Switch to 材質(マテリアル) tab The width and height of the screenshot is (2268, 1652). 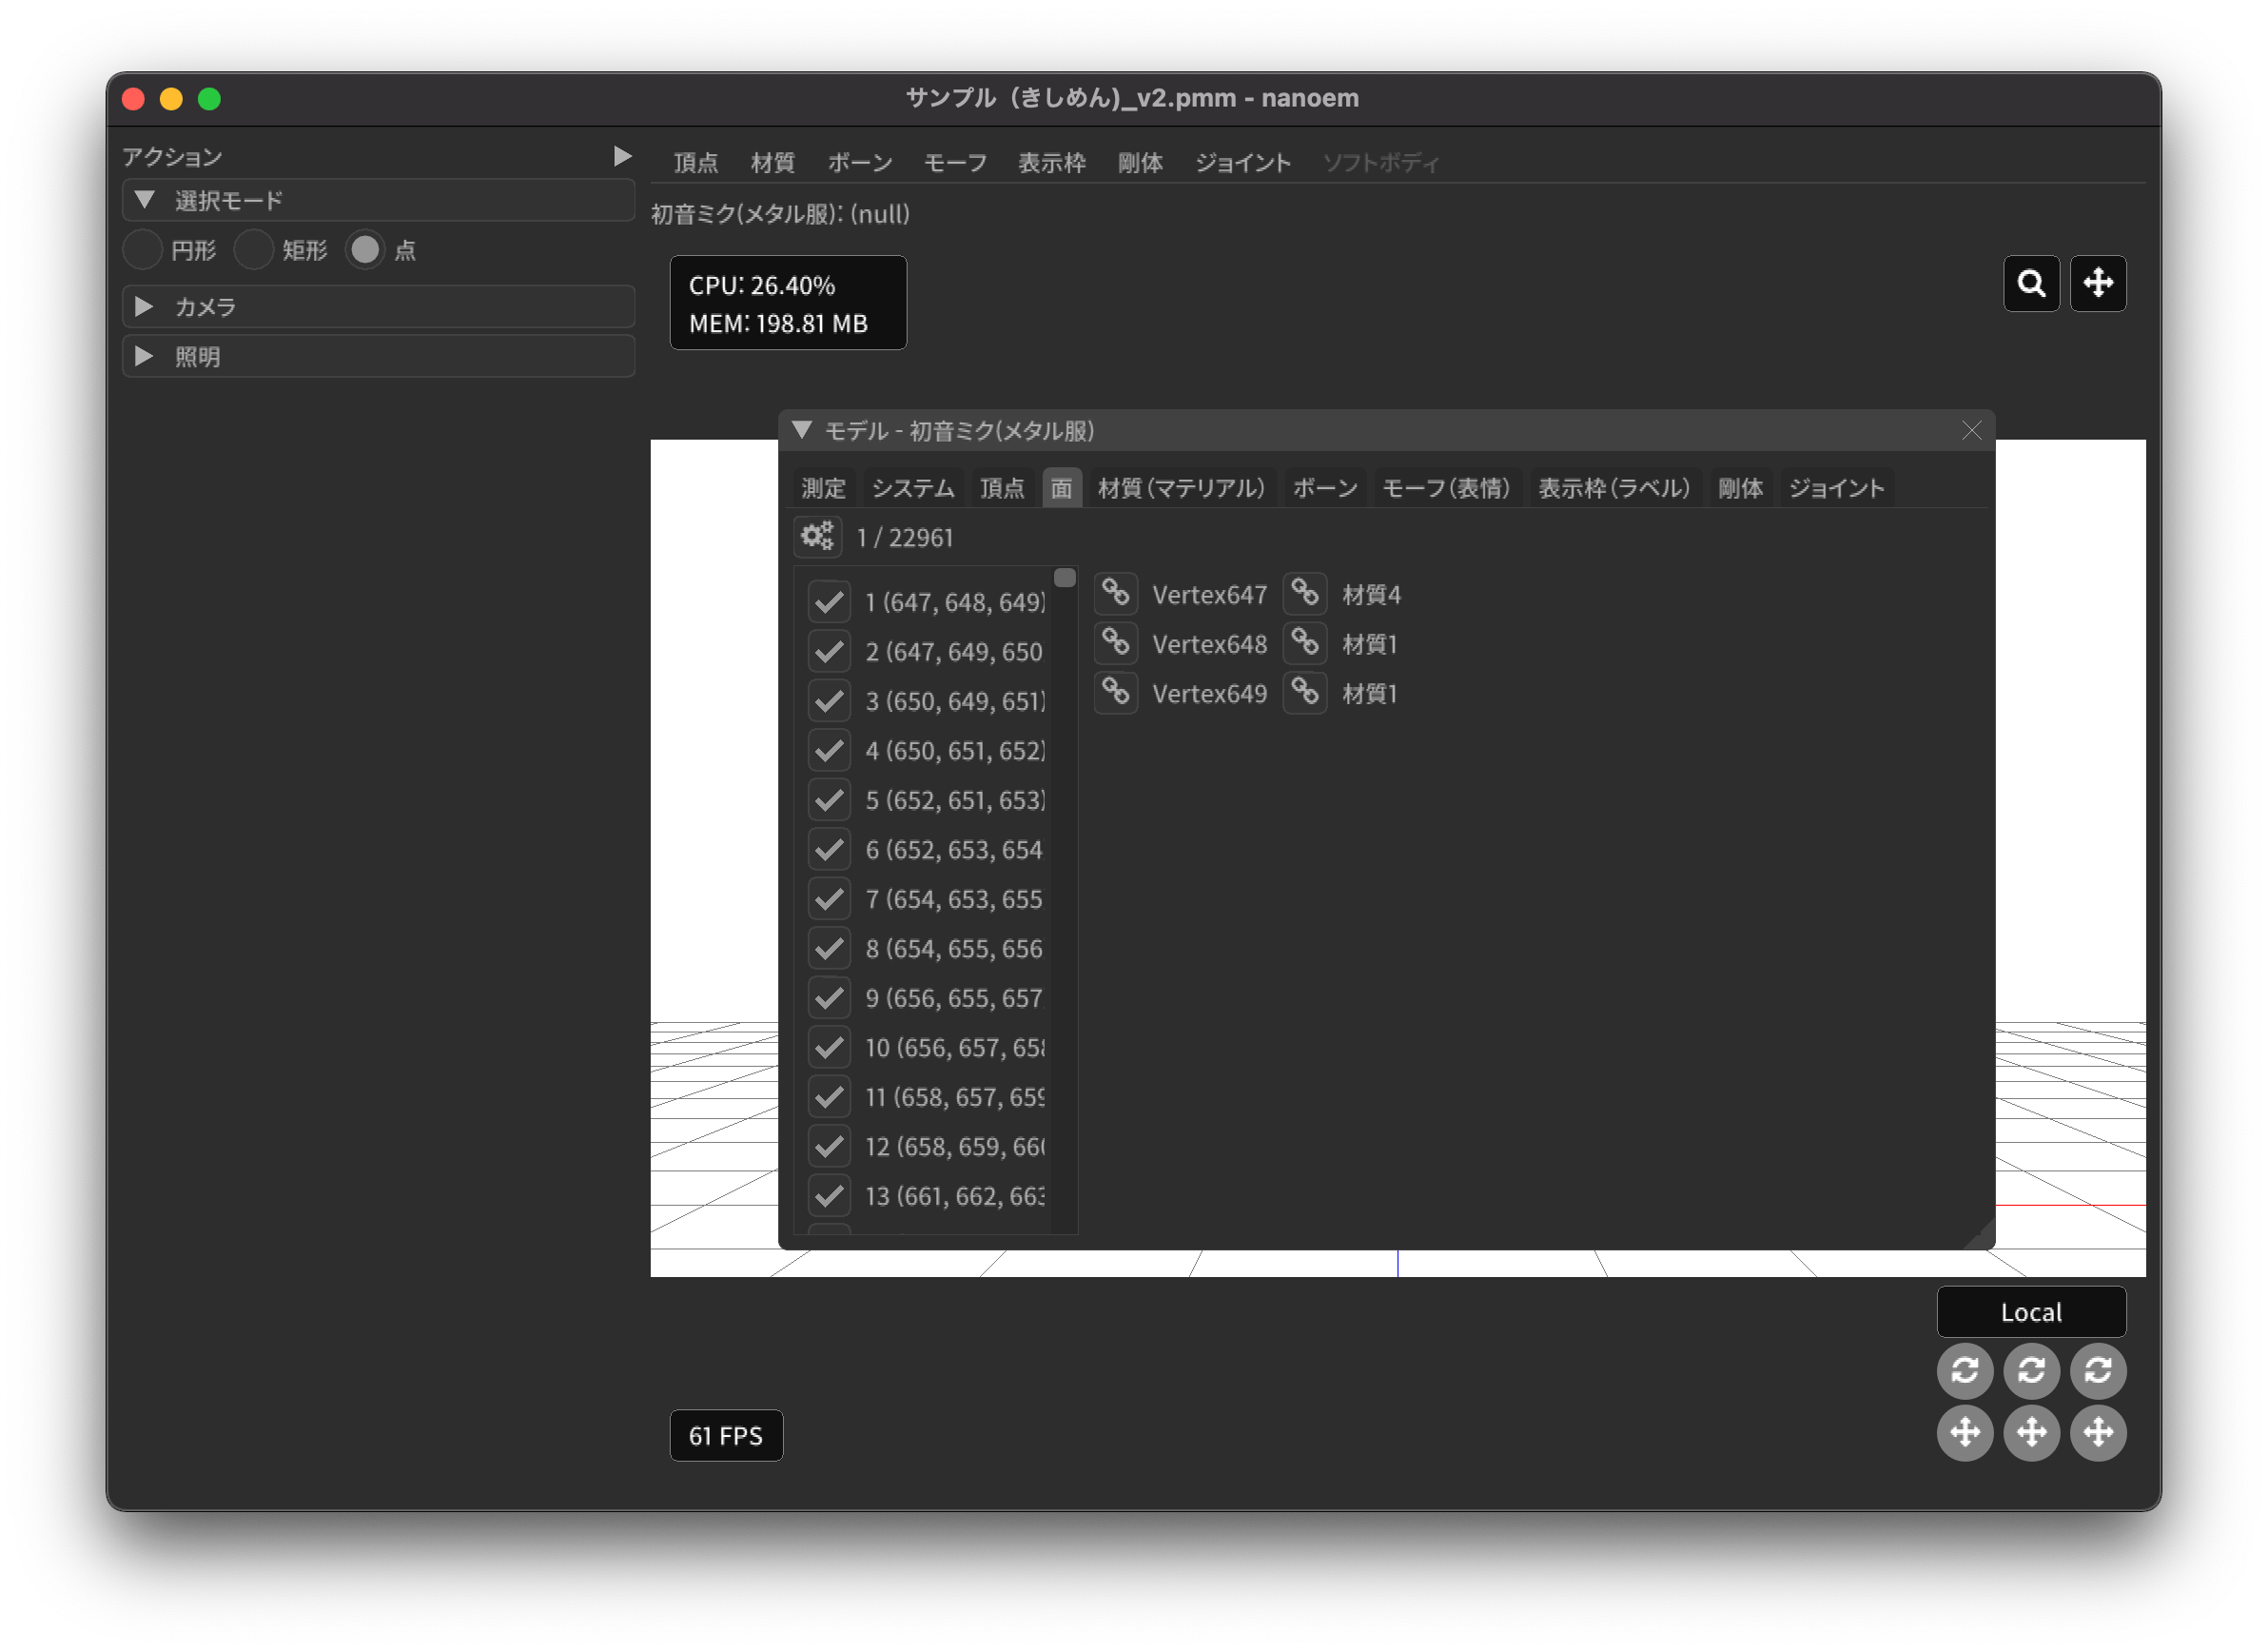point(1181,488)
